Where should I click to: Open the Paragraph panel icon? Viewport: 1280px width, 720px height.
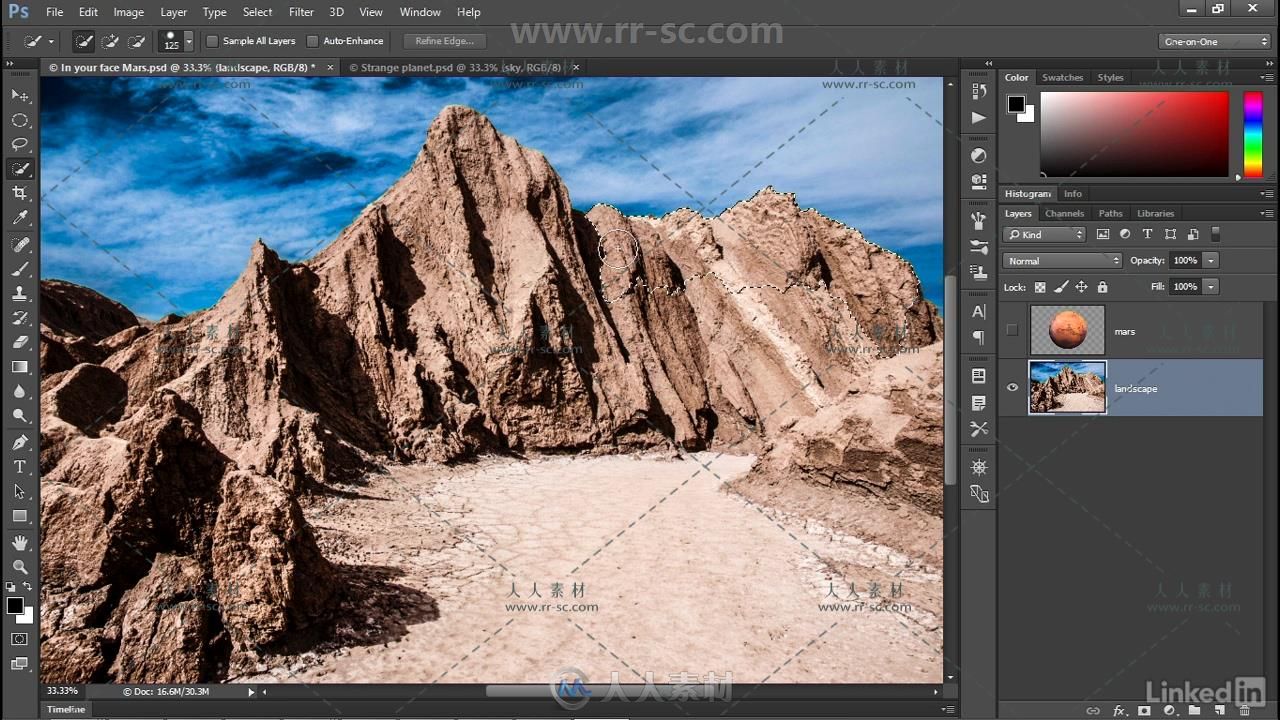979,338
